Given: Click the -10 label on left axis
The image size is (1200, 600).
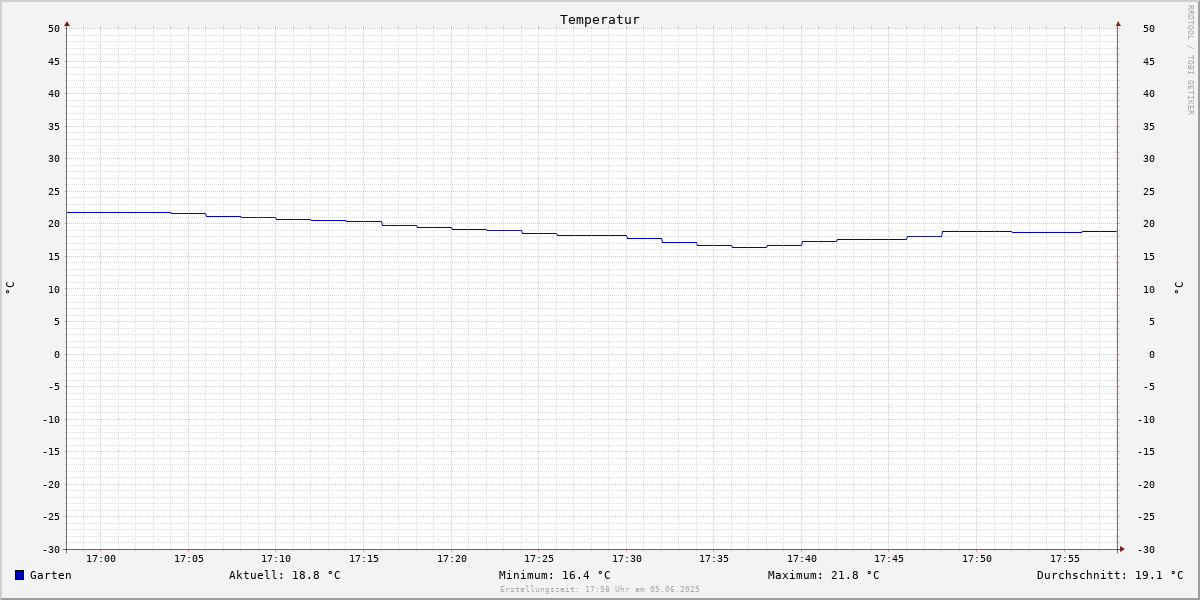Looking at the screenshot, I should pyautogui.click(x=51, y=419).
